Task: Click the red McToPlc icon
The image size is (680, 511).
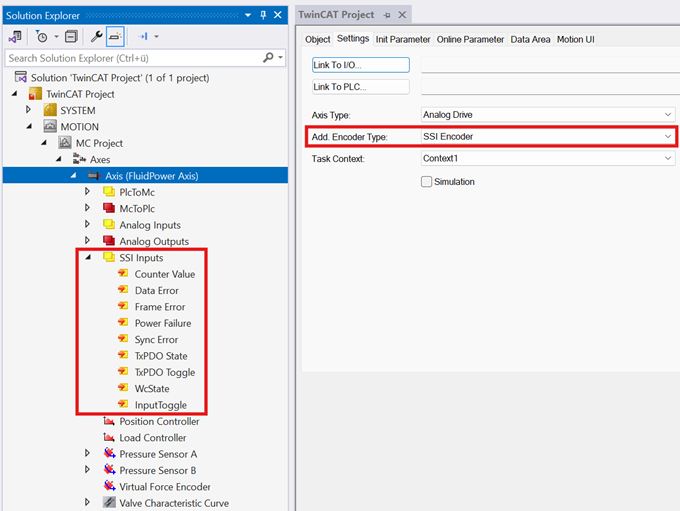Action: click(109, 208)
